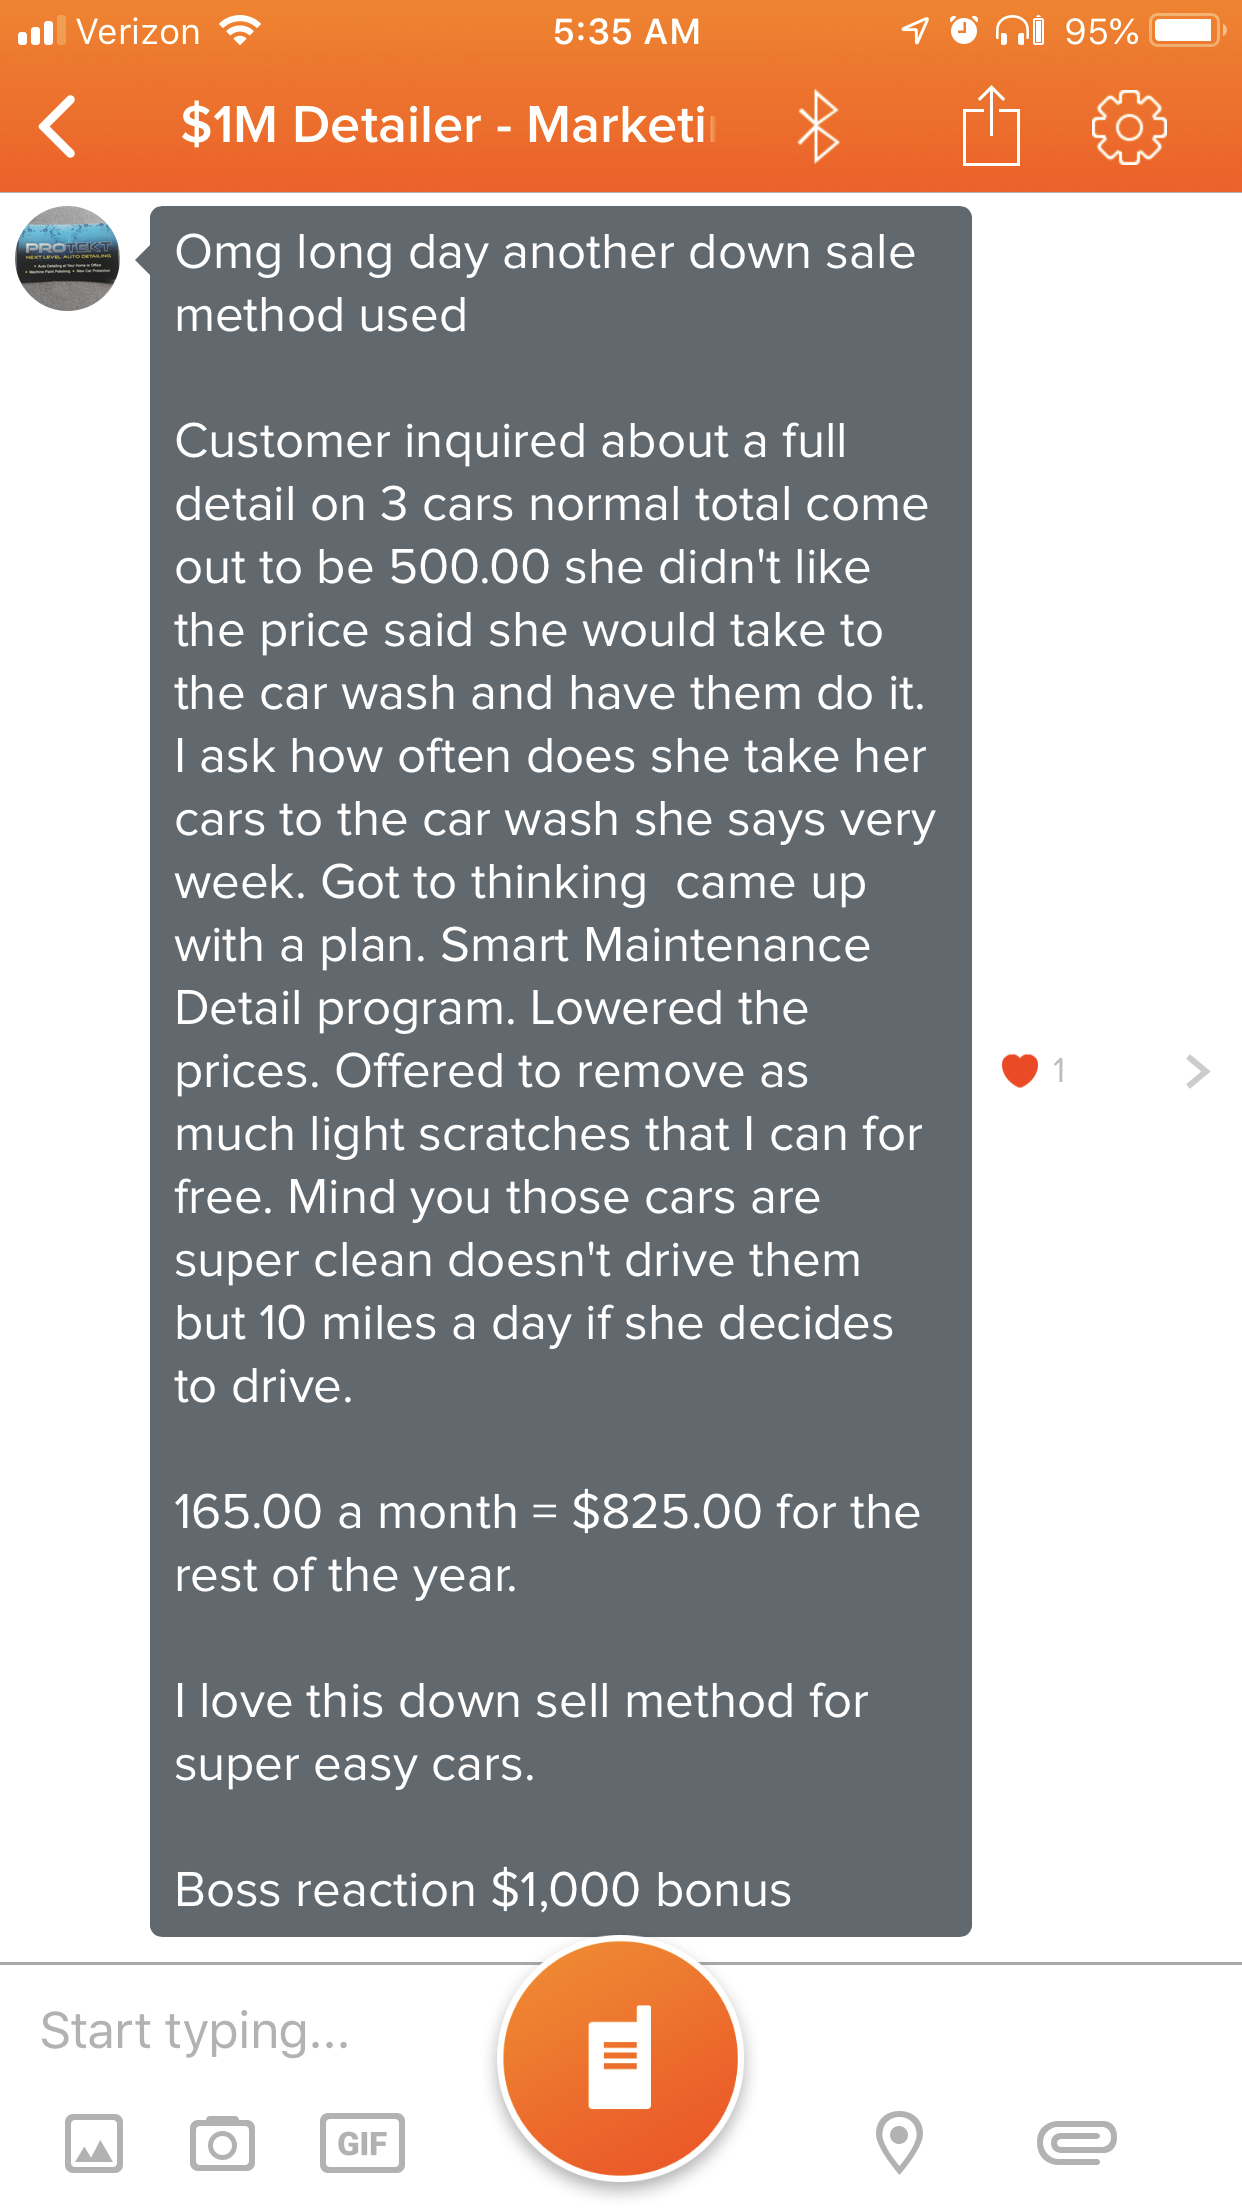Tap the gray message bubble
This screenshot has height=2208, width=1242.
click(560, 1070)
